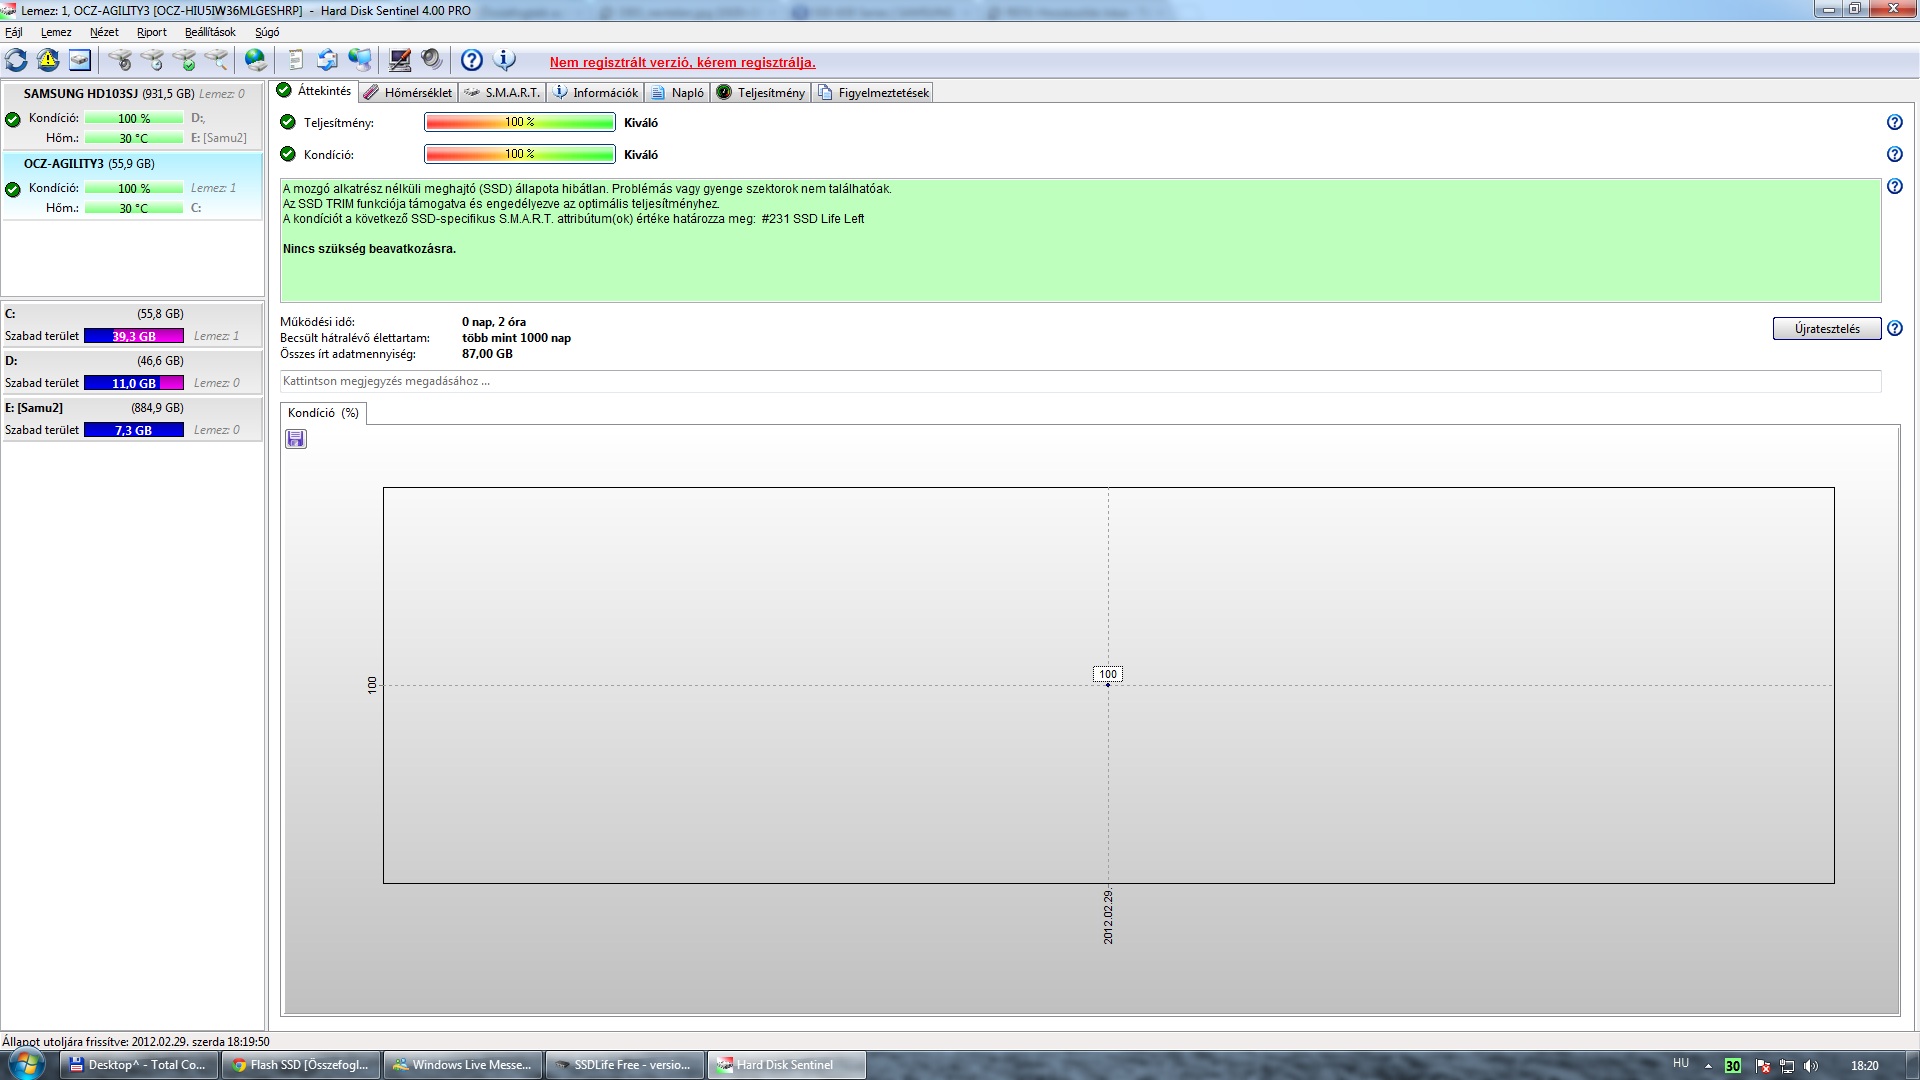Image resolution: width=1920 pixels, height=1080 pixels.
Task: Switch to the Napló tab
Action: pyautogui.click(x=677, y=92)
